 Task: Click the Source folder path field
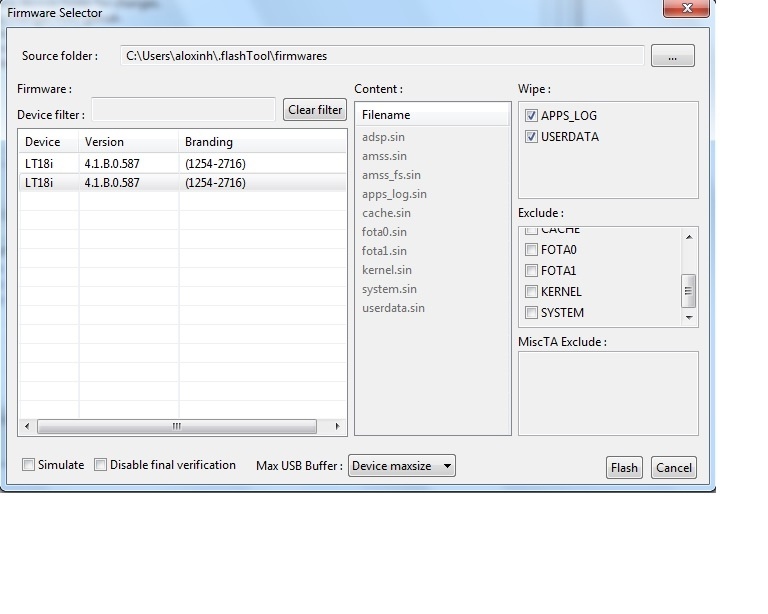point(382,56)
